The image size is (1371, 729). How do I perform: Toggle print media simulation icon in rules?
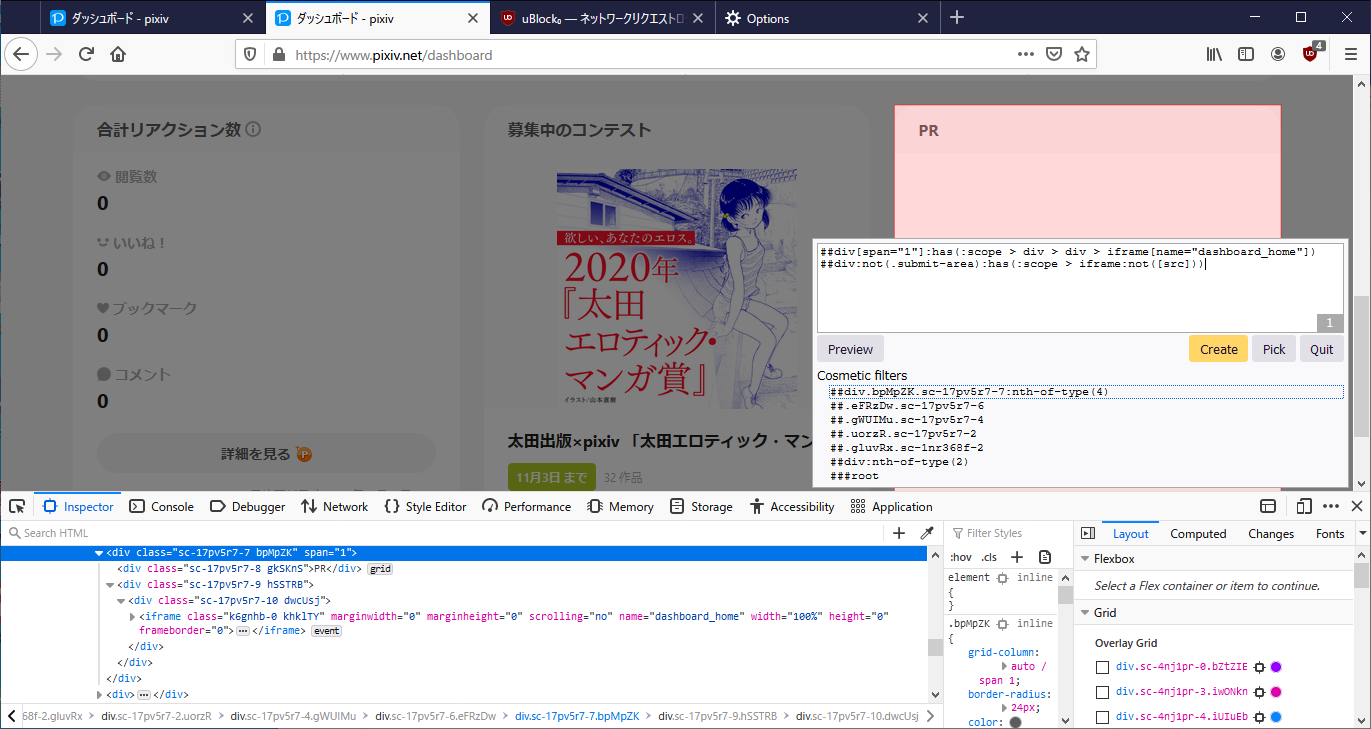(x=1045, y=557)
